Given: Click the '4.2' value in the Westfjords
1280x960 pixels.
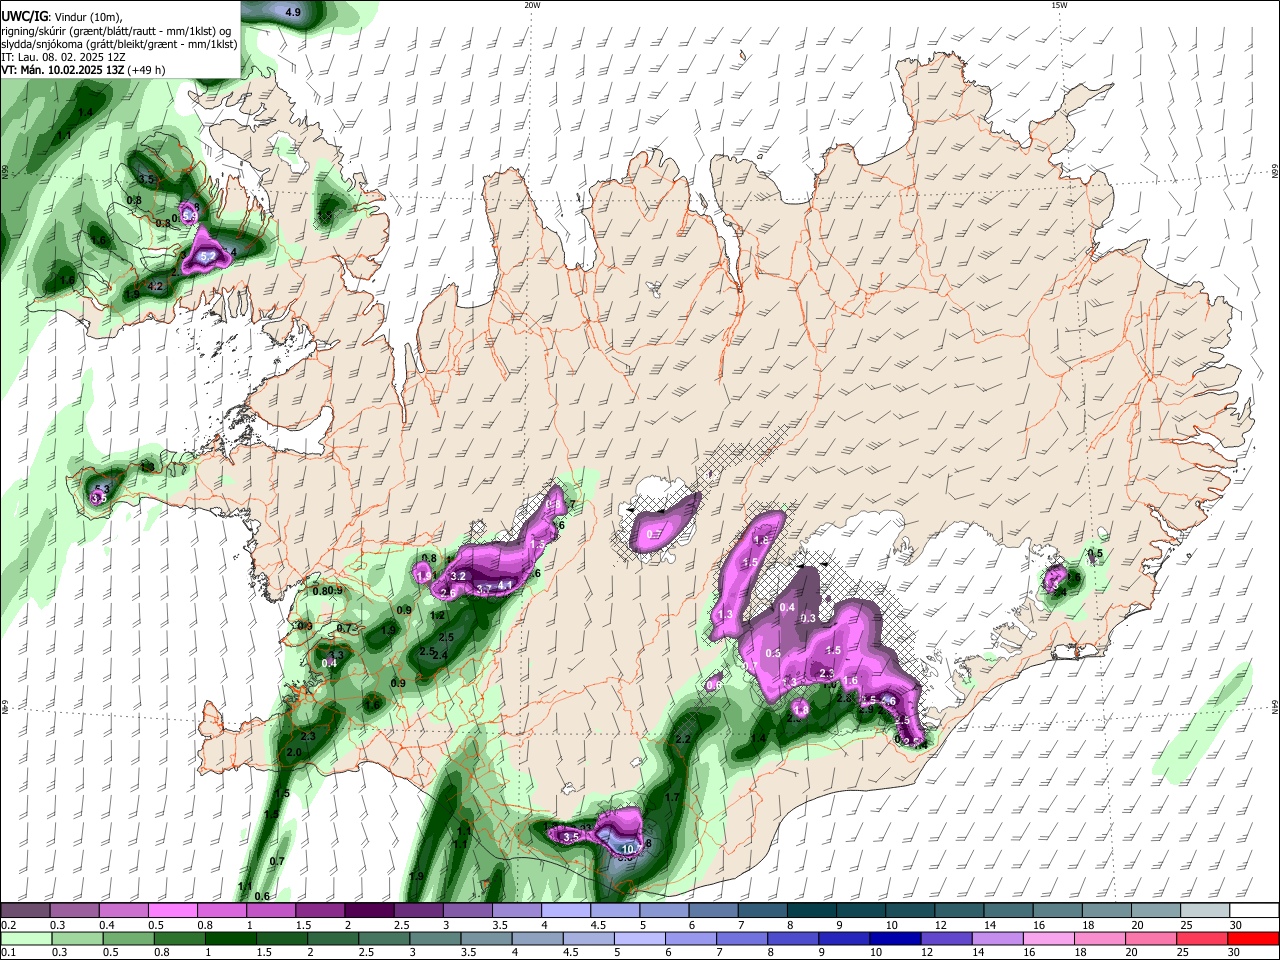Looking at the screenshot, I should pyautogui.click(x=155, y=286).
